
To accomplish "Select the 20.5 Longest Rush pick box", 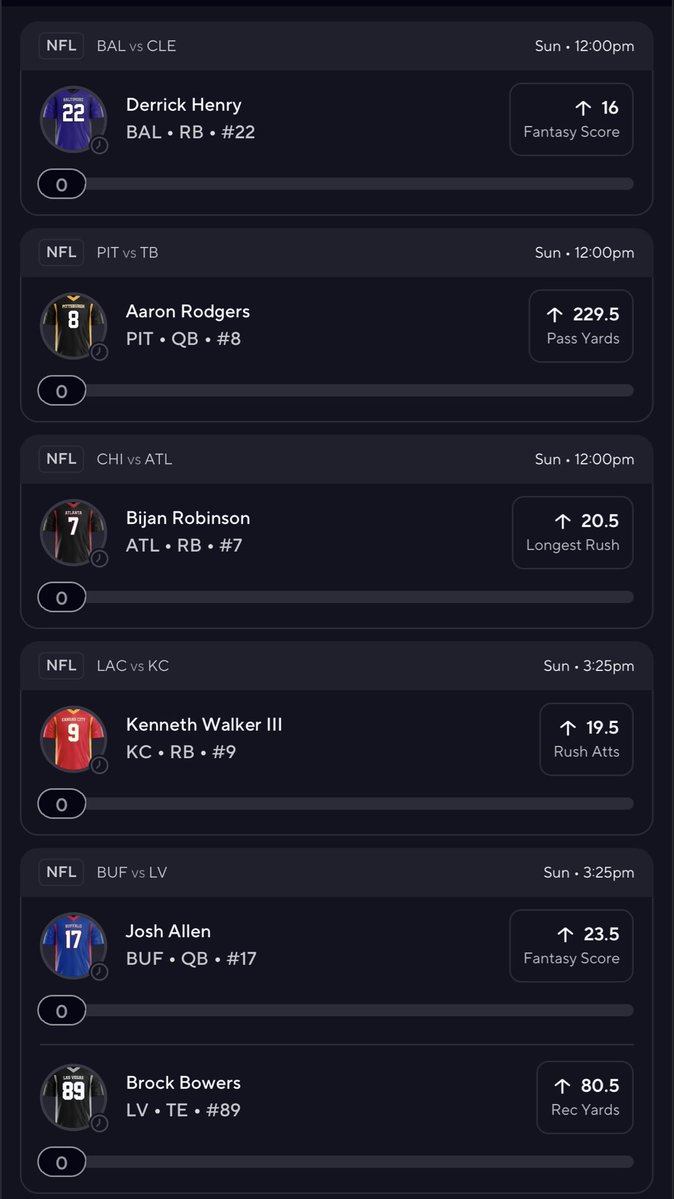I will (x=573, y=532).
